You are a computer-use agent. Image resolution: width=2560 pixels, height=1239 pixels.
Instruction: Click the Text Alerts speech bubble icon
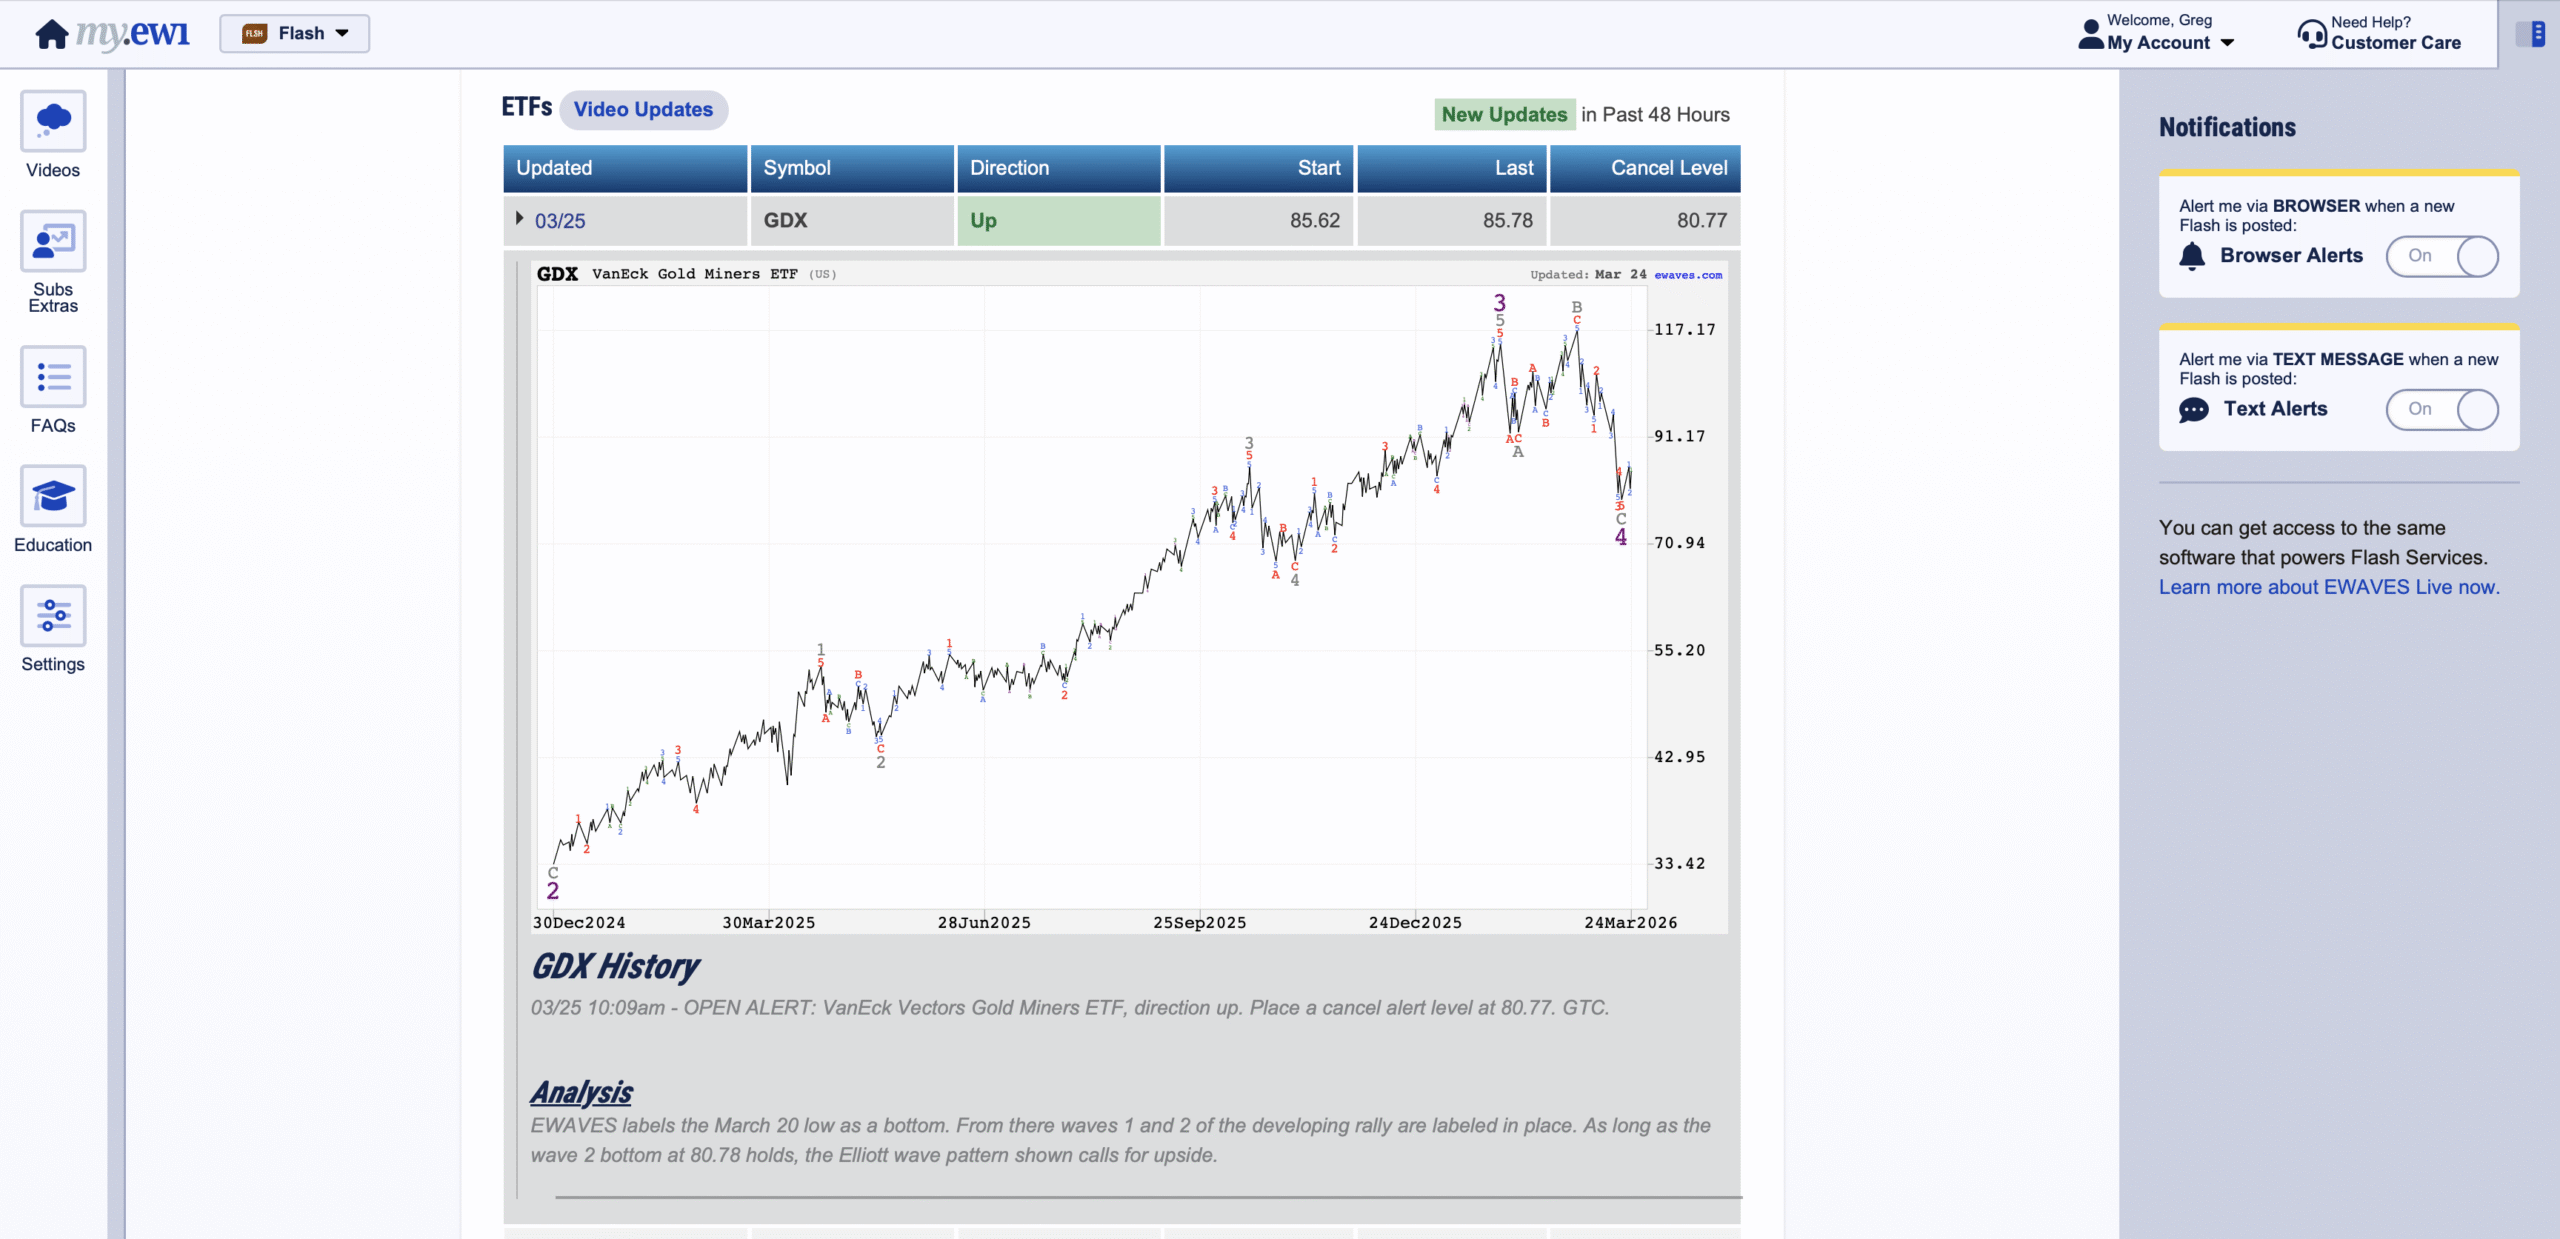coord(2194,410)
